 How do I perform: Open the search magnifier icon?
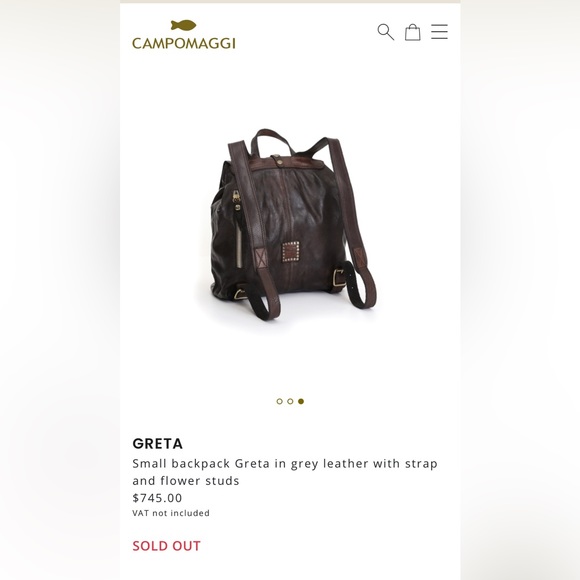[x=385, y=32]
